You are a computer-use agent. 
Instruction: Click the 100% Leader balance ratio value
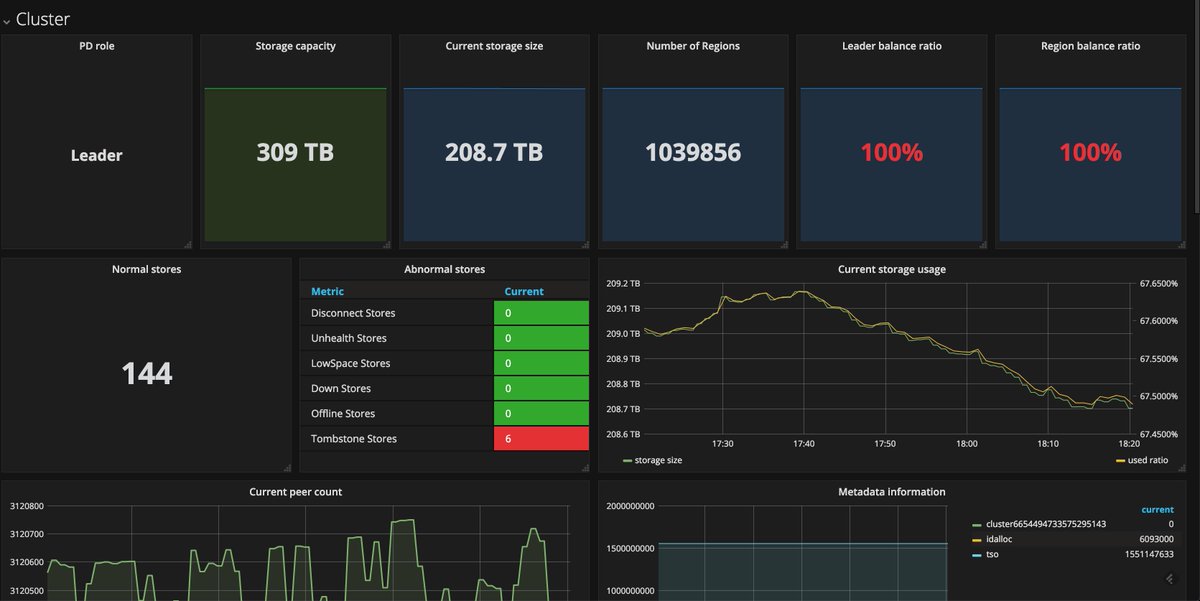(x=891, y=152)
